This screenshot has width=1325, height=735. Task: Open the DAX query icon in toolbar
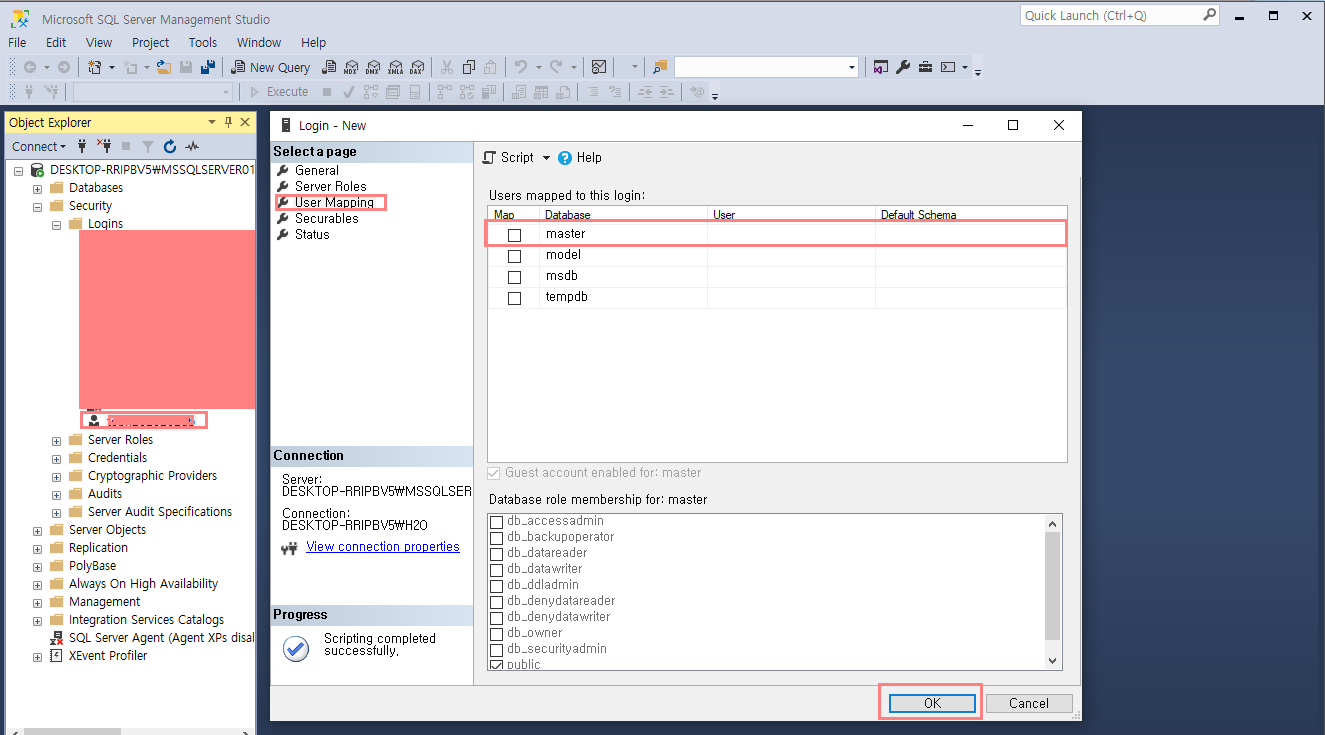(x=417, y=67)
